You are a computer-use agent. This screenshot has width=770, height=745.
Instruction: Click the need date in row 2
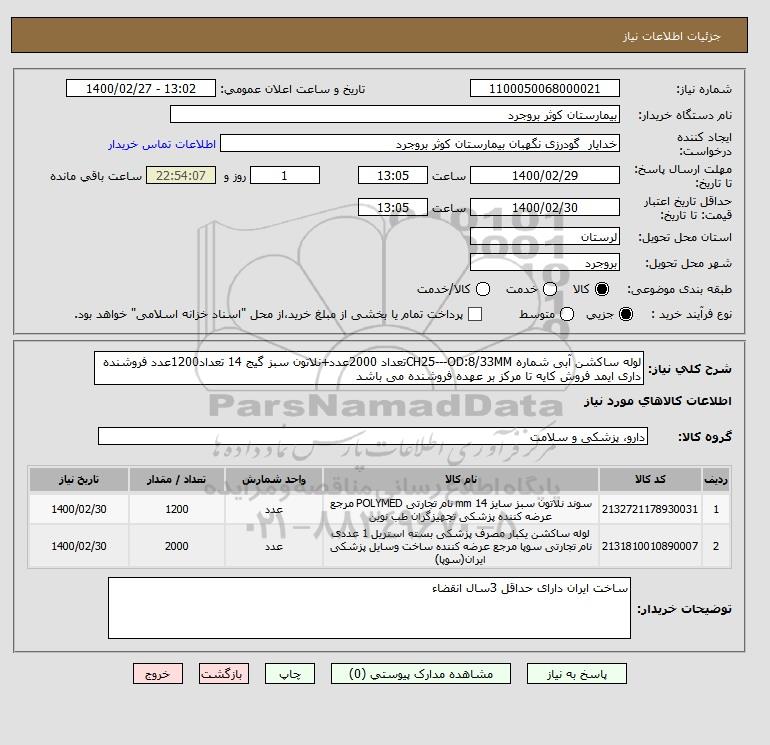tap(79, 546)
